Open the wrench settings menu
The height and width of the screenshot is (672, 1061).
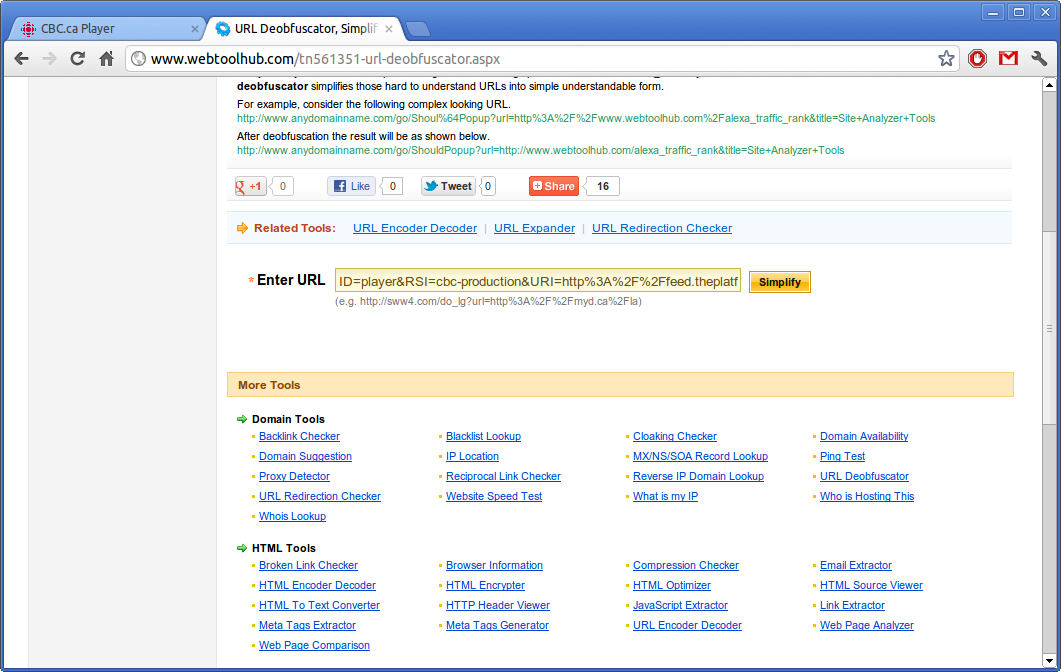coord(1039,59)
